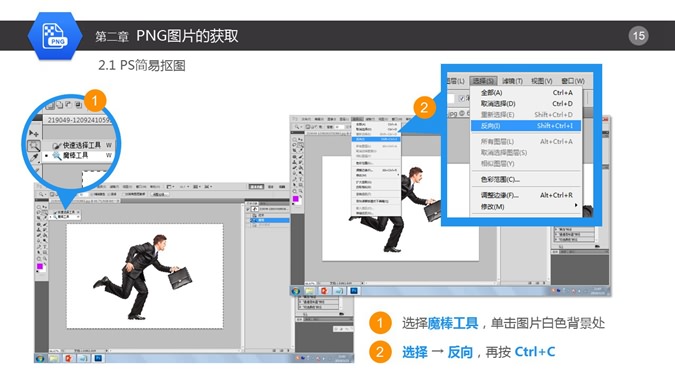
Task: Pick the Eyedropper tool in the magnified circle
Action: (x=34, y=158)
